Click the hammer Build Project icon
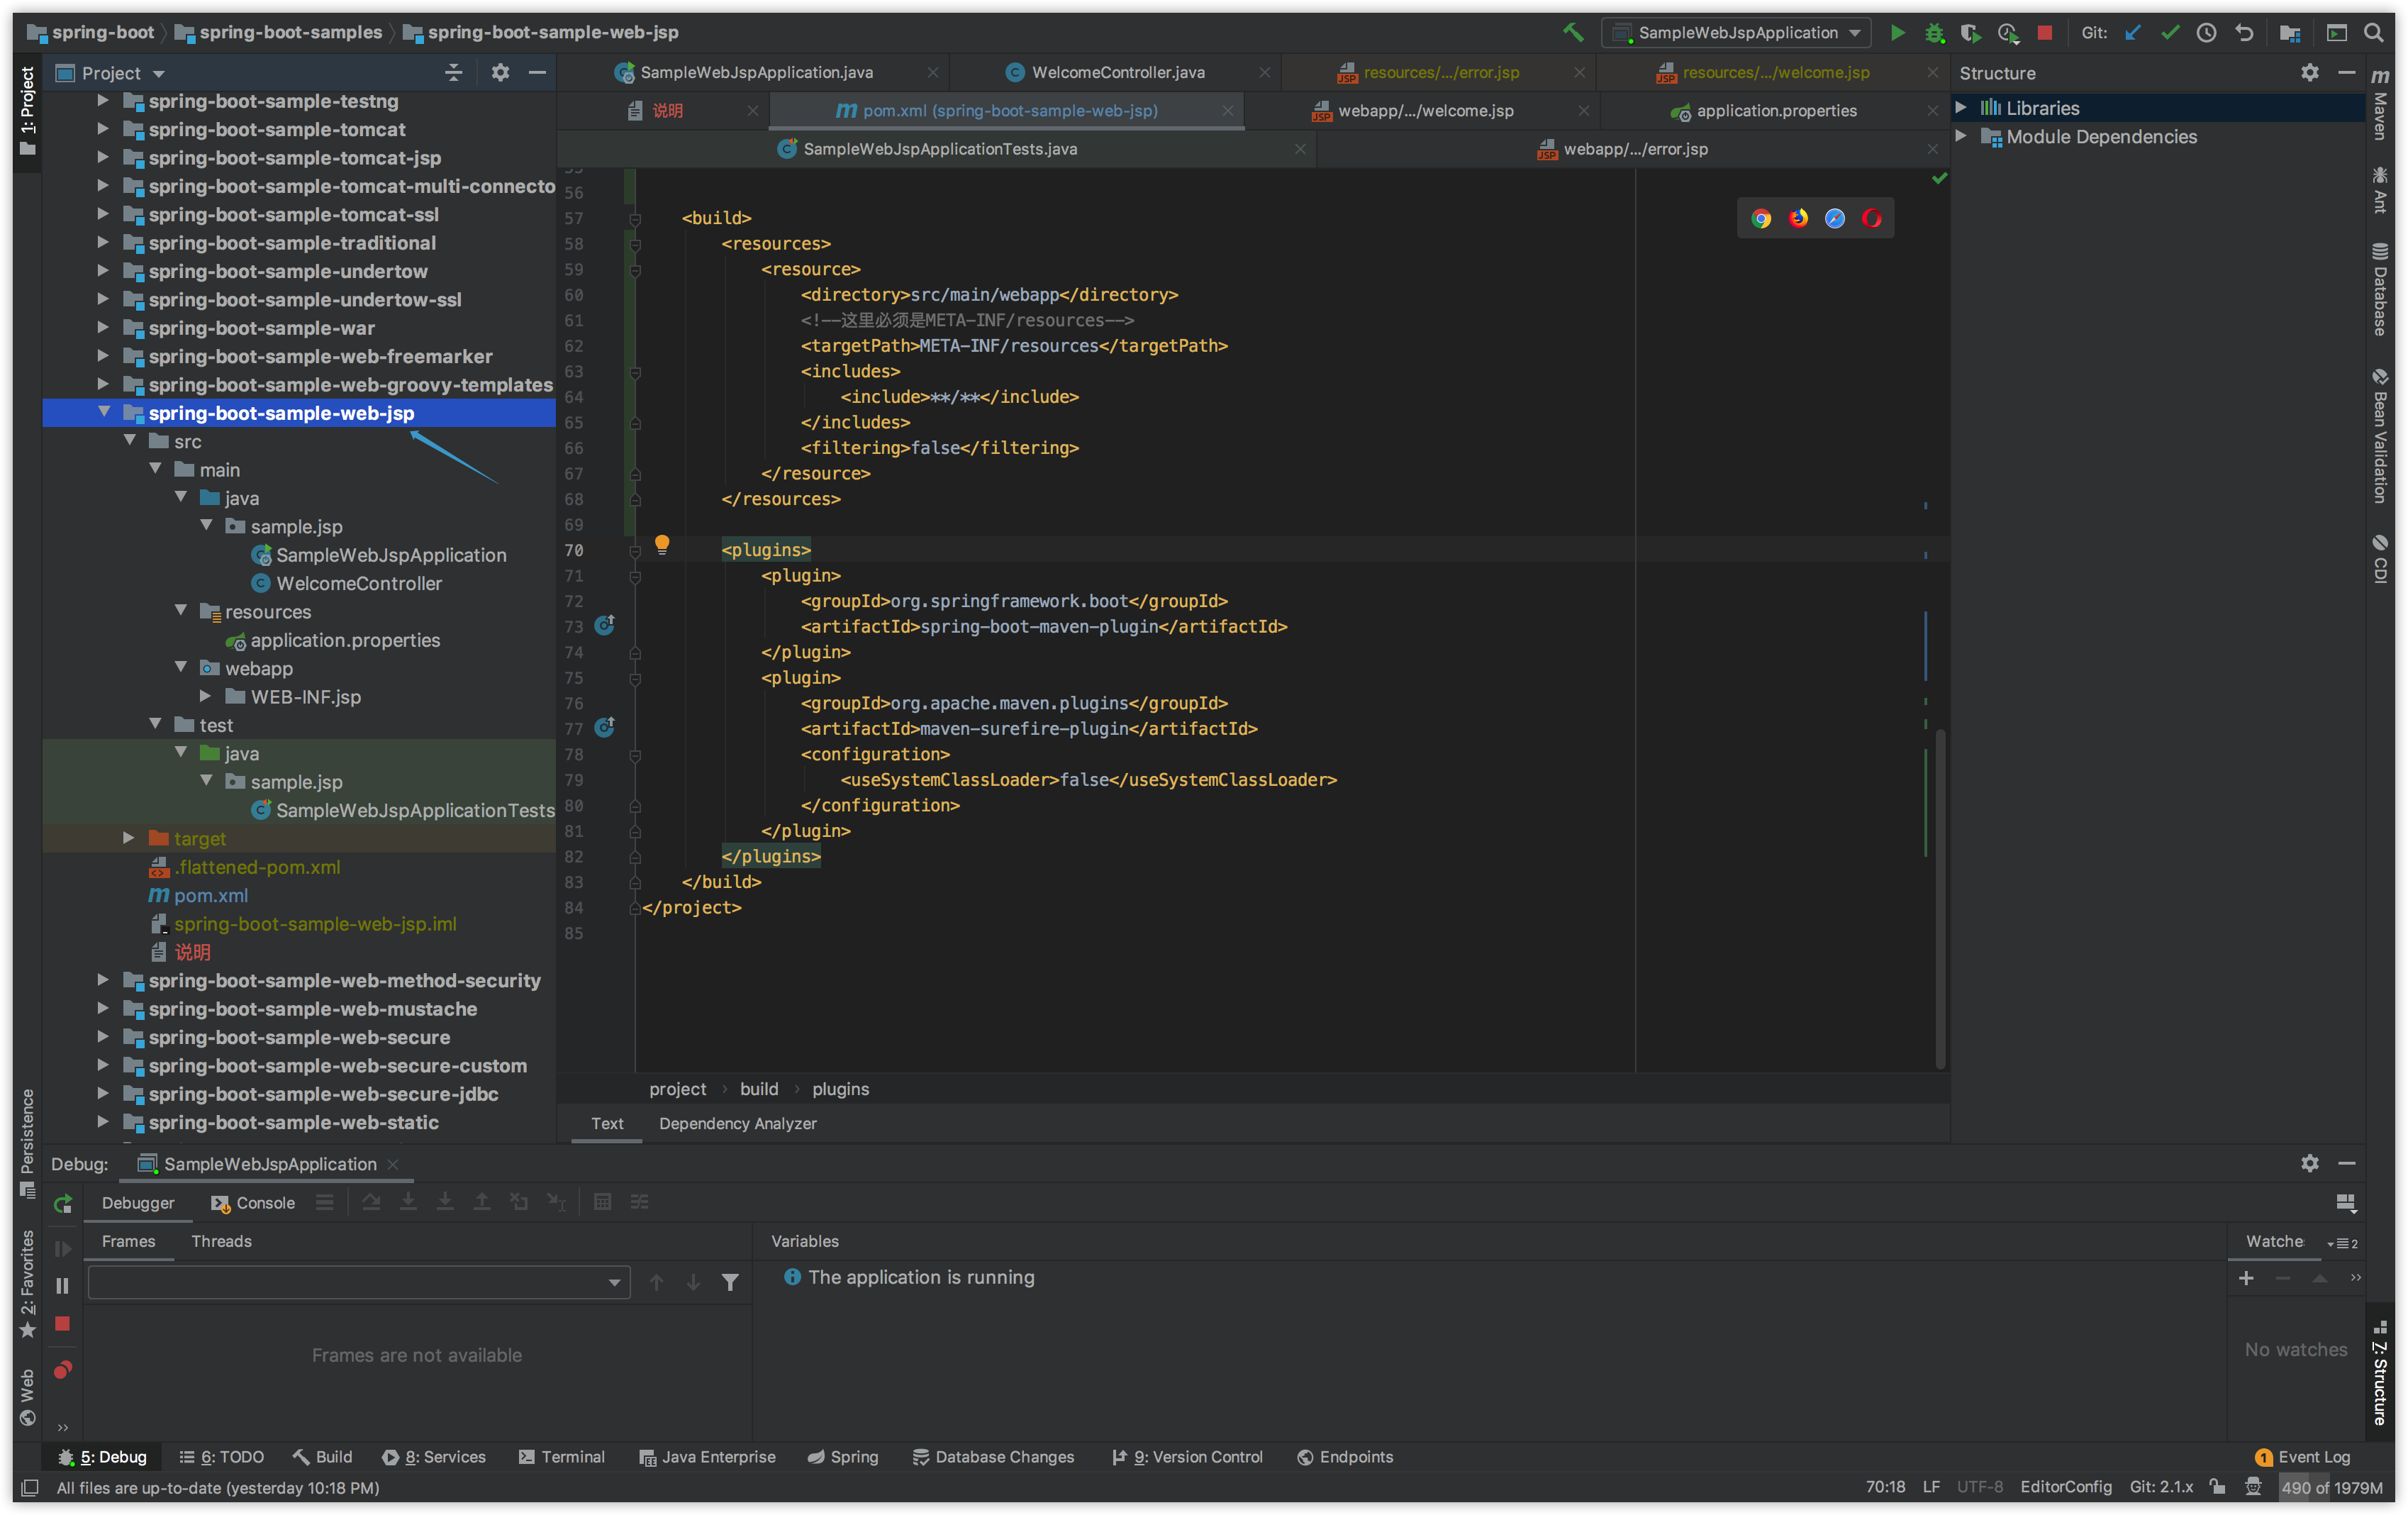The image size is (2408, 1515). click(x=1573, y=33)
